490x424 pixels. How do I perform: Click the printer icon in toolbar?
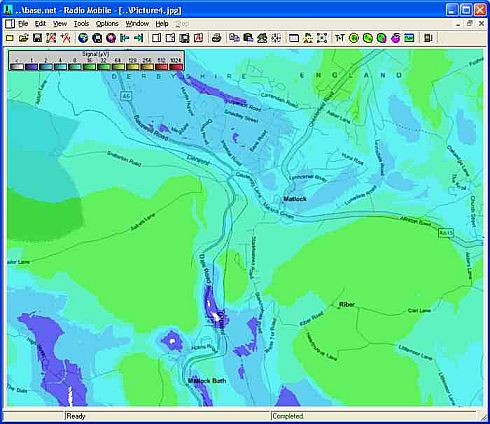coord(217,38)
